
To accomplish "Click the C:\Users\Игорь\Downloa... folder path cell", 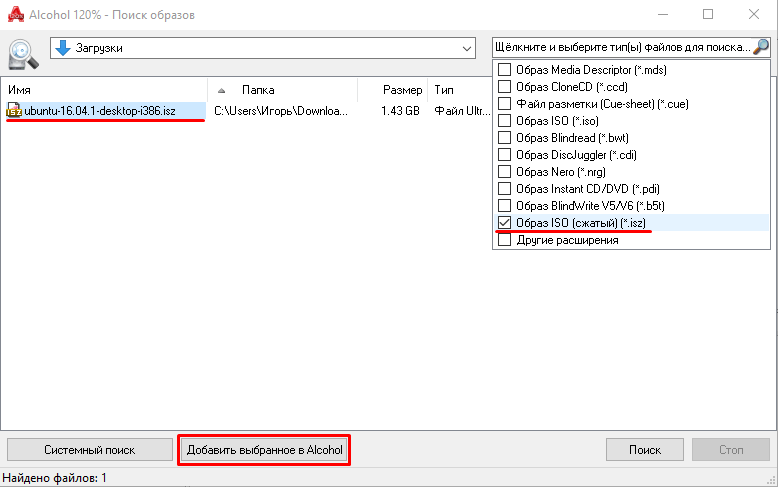I will tap(281, 111).
